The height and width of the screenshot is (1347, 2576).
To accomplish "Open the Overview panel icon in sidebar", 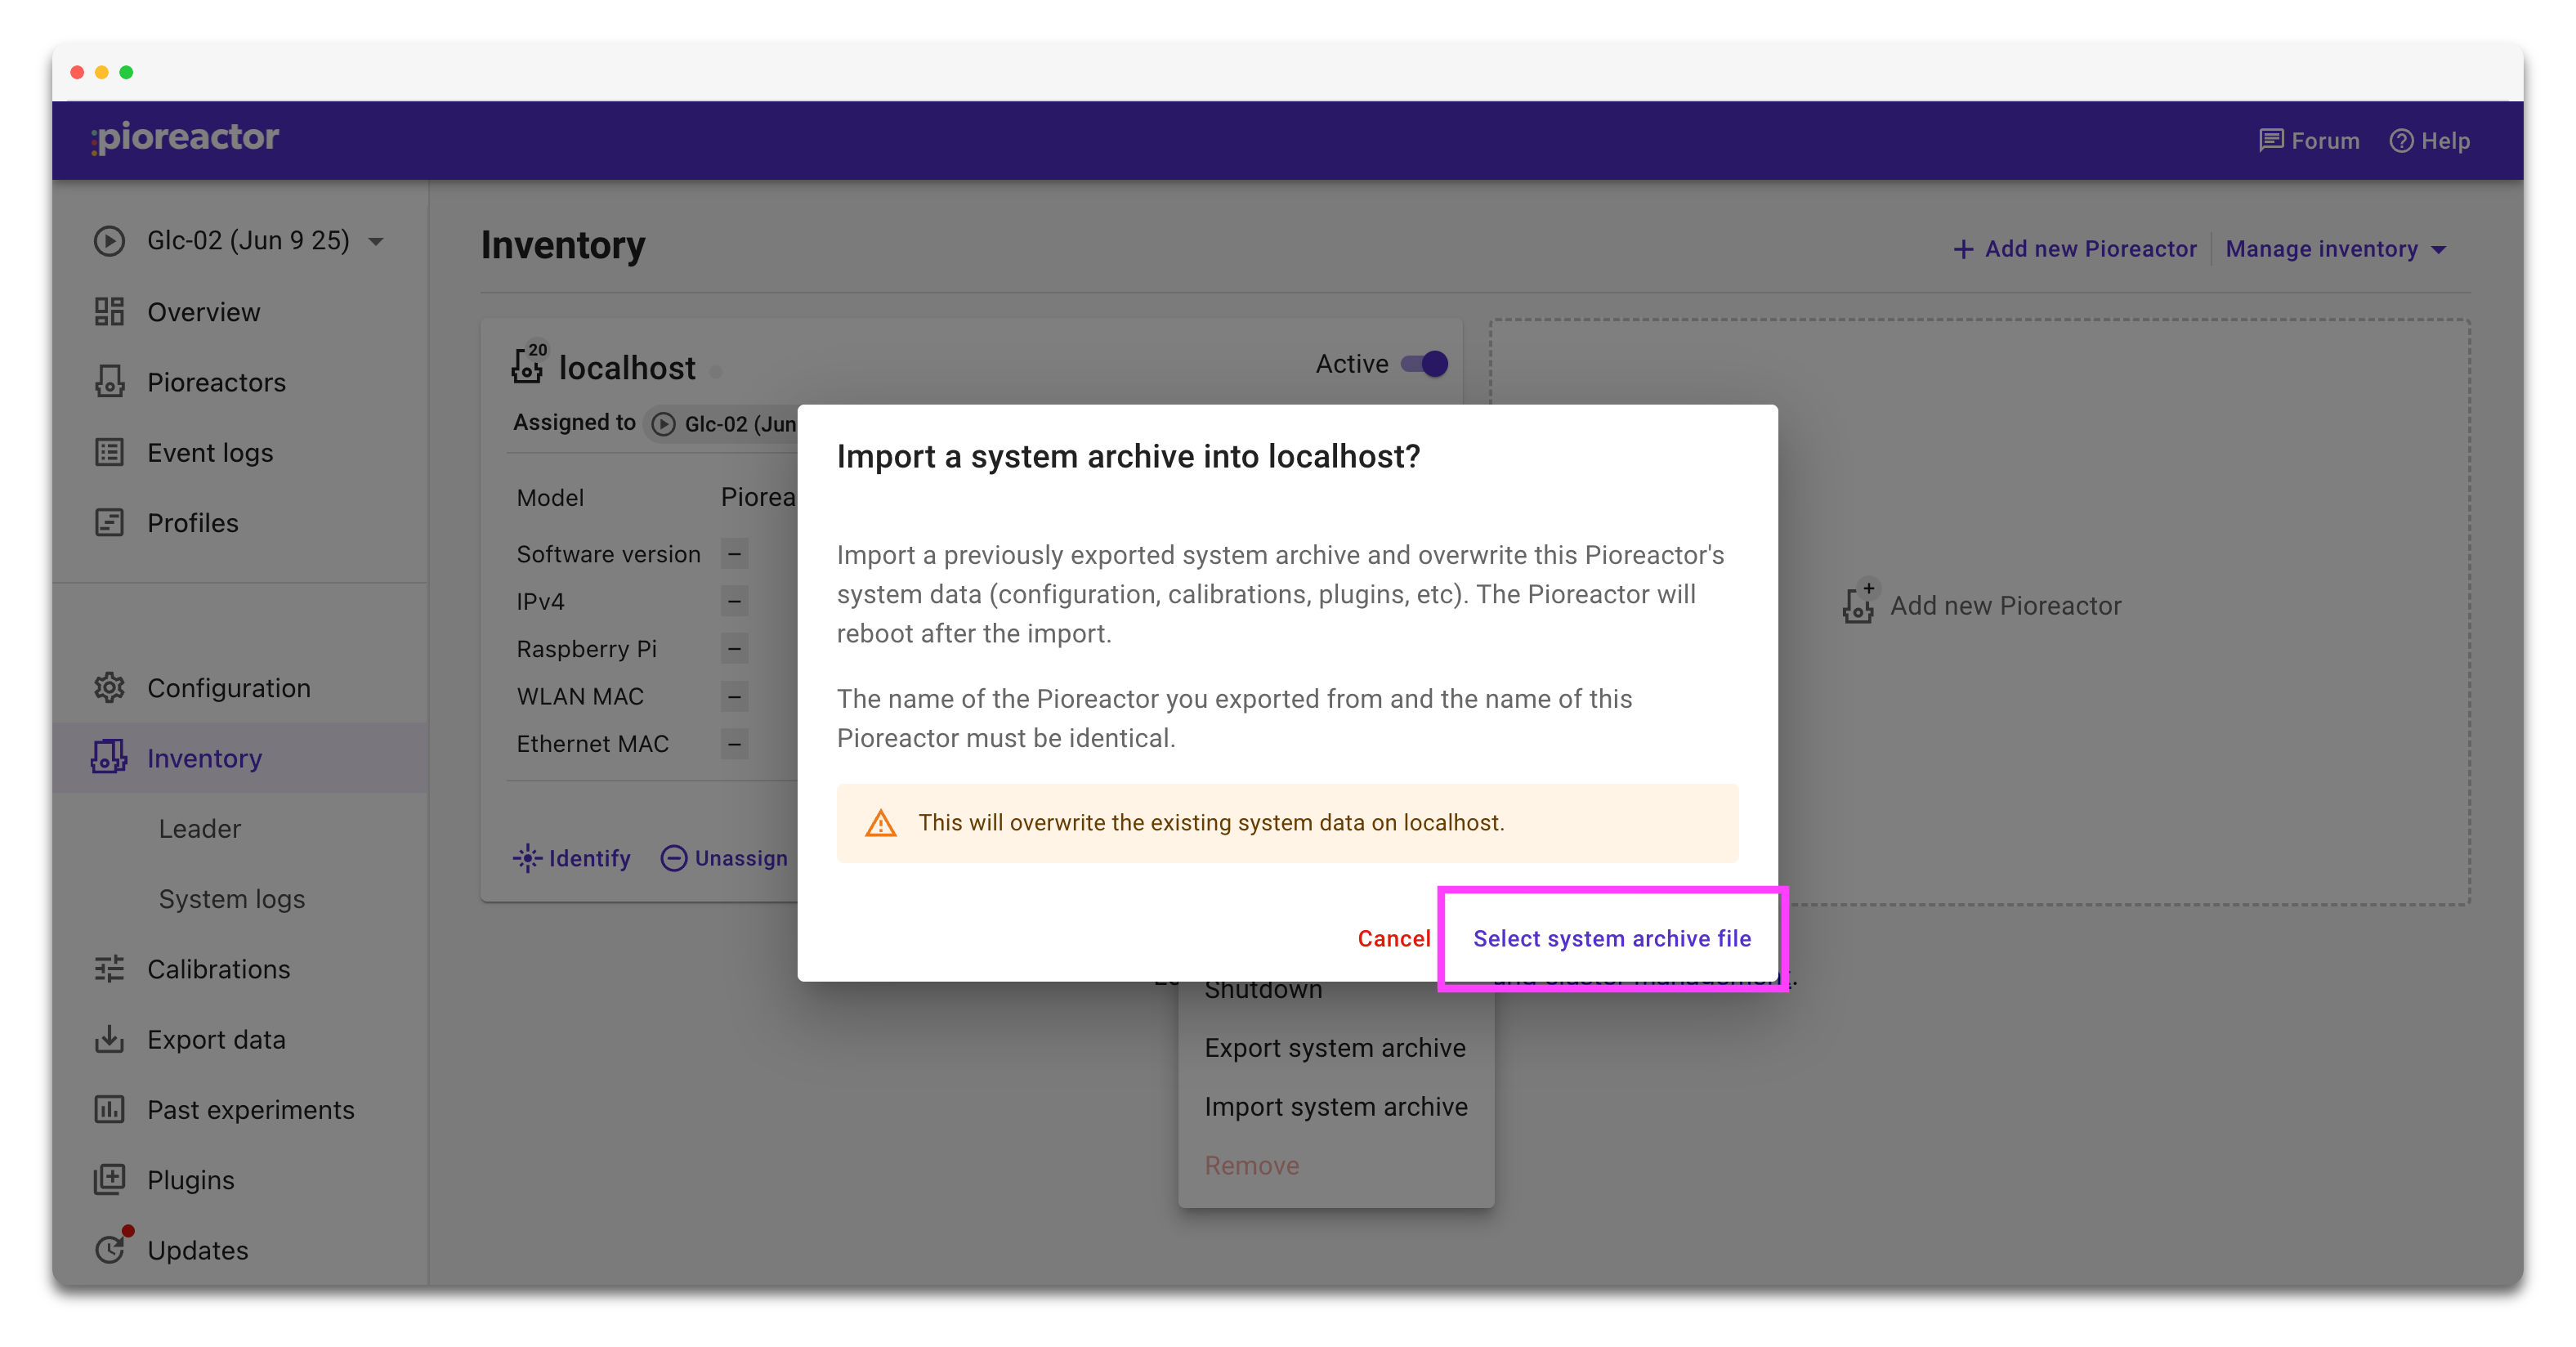I will (x=110, y=311).
